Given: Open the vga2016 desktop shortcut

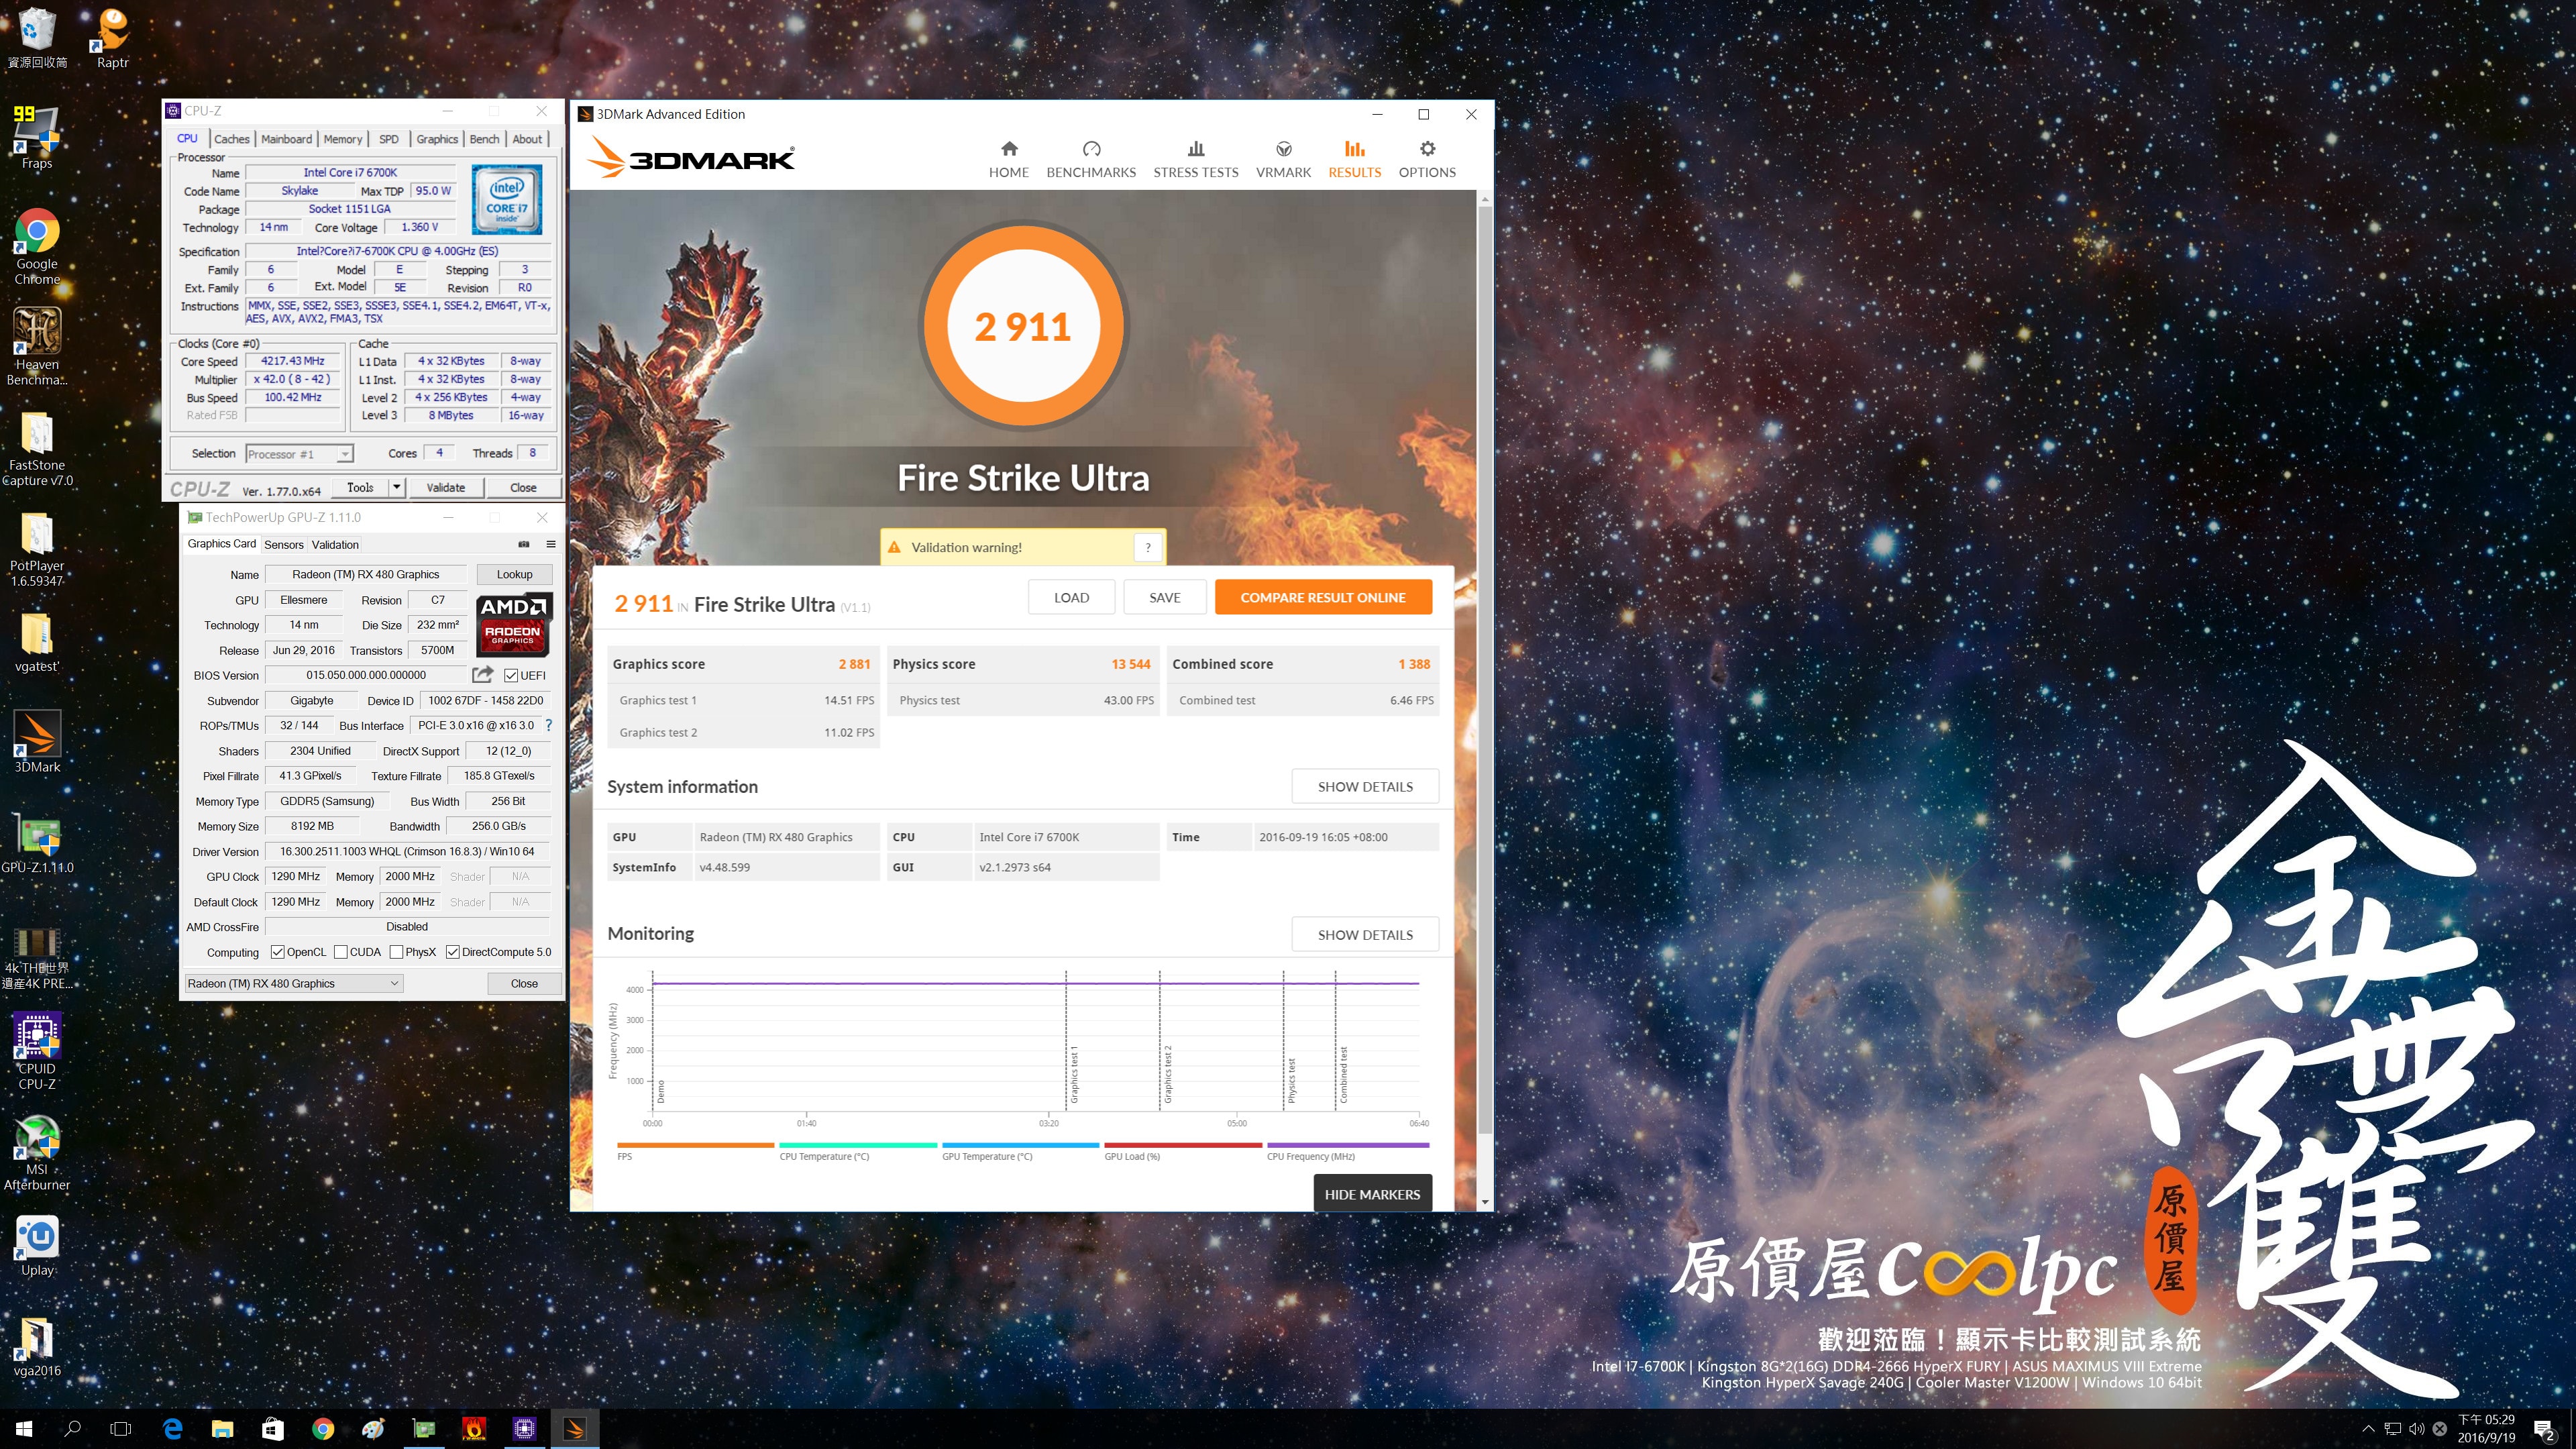Looking at the screenshot, I should pyautogui.click(x=37, y=1346).
